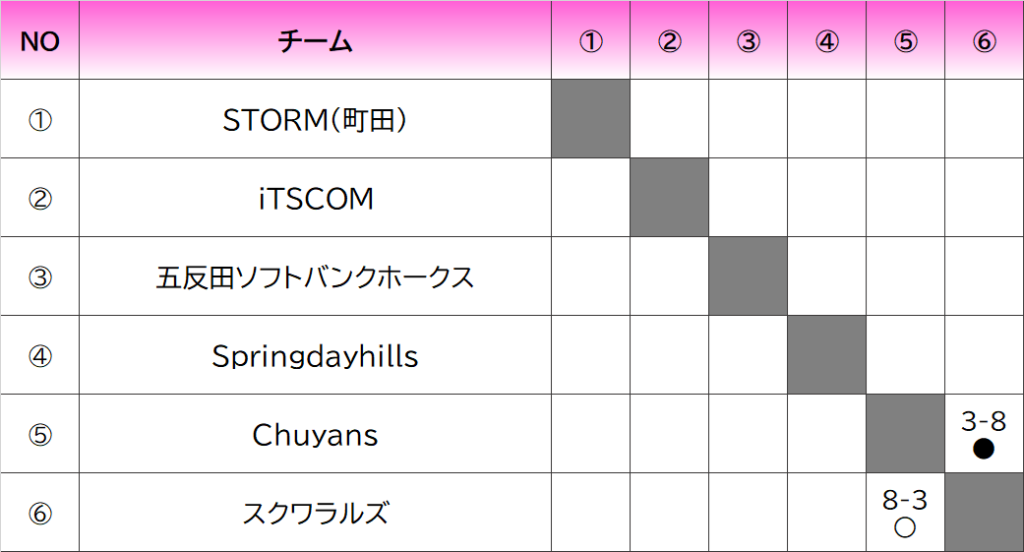Click row number ② beside iTSCOM
1024x552 pixels.
(x=40, y=198)
